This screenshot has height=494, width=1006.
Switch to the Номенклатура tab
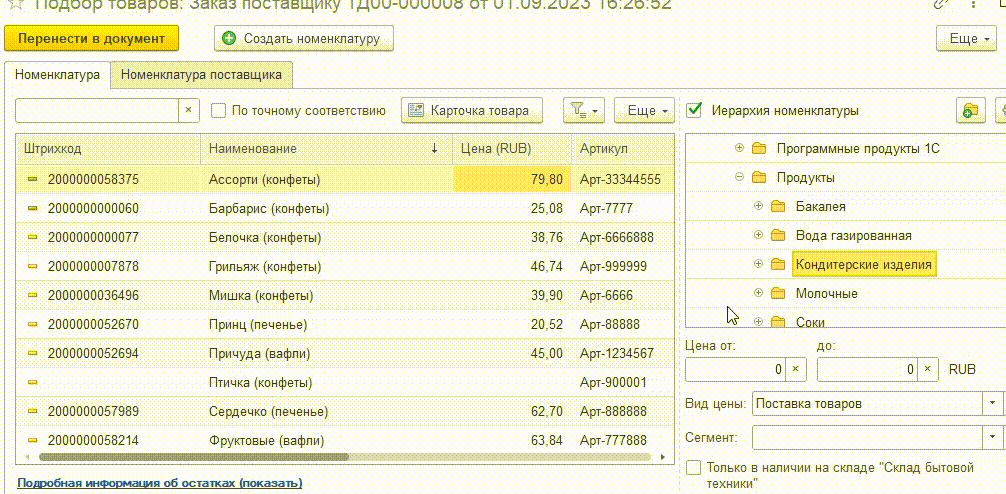pyautogui.click(x=57, y=74)
